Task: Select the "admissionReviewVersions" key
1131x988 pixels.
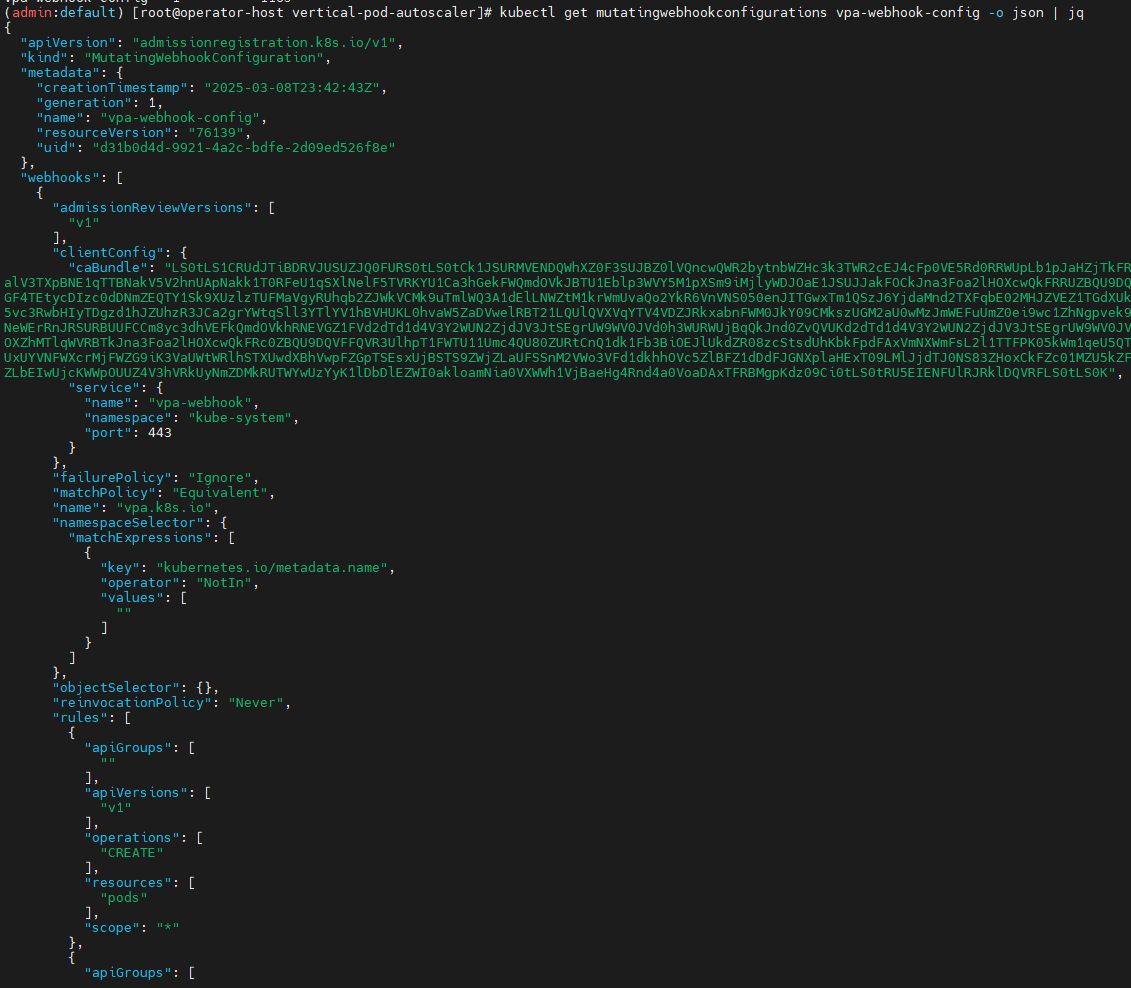Action: pos(152,208)
